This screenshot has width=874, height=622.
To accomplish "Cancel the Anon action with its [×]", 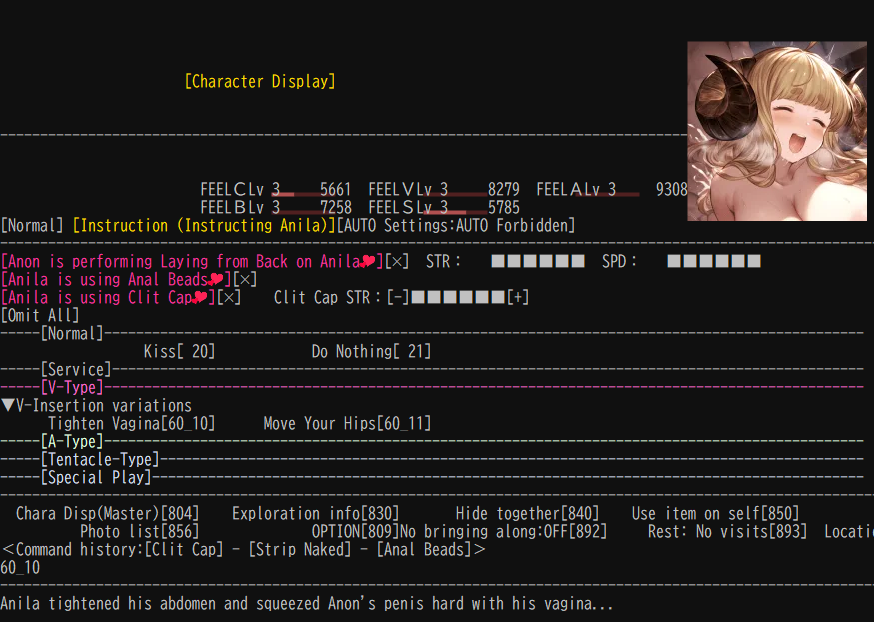I will (396, 261).
